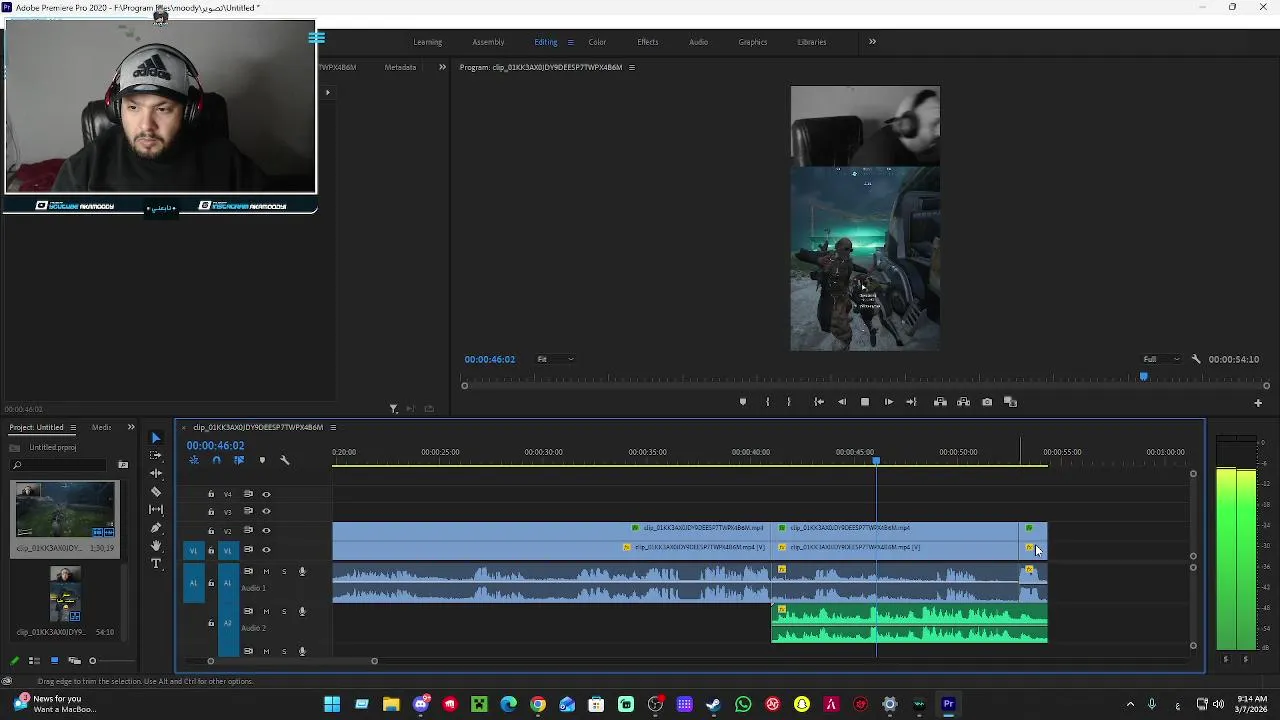1280x720 pixels.
Task: Click the Lift button
Action: 940,402
